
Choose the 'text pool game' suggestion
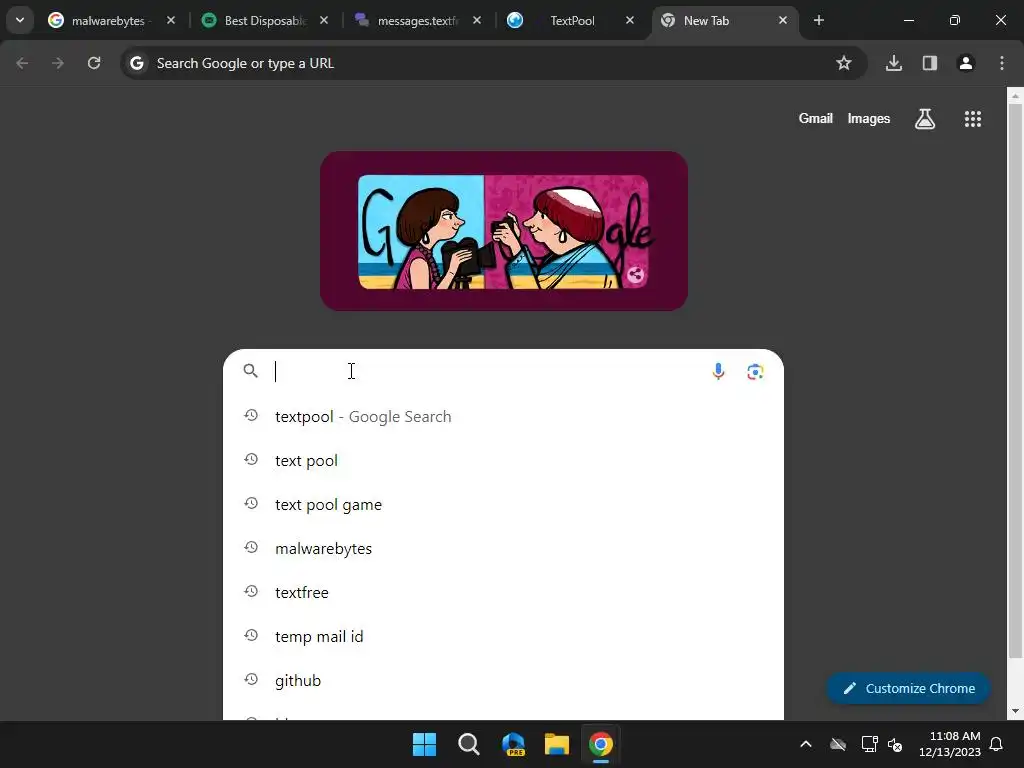[x=504, y=505]
